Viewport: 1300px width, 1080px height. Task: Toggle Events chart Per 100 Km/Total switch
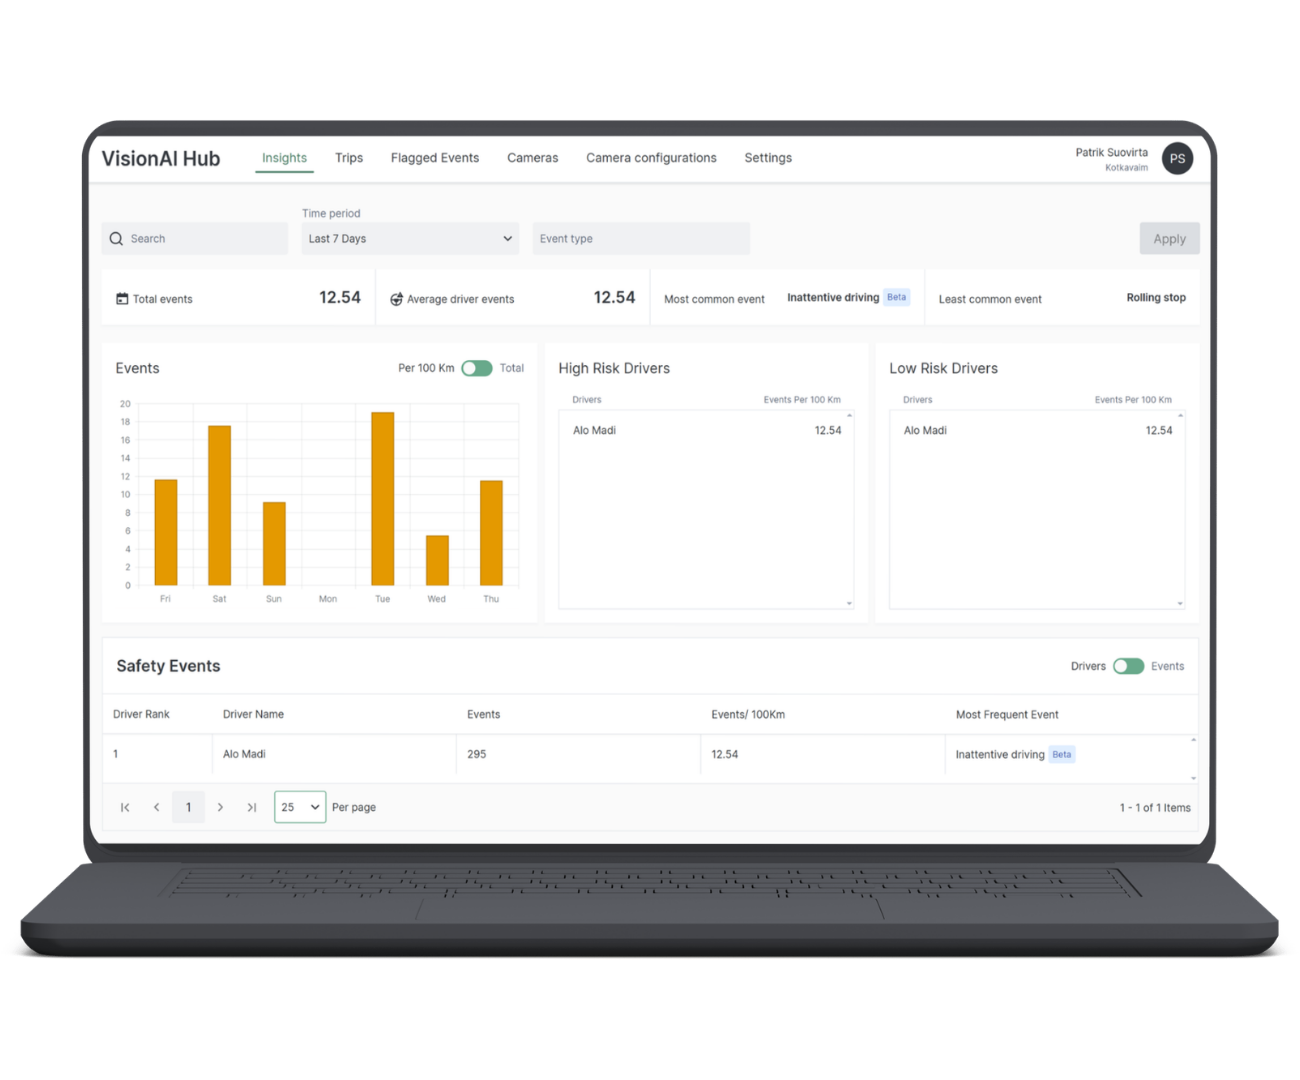pyautogui.click(x=477, y=368)
